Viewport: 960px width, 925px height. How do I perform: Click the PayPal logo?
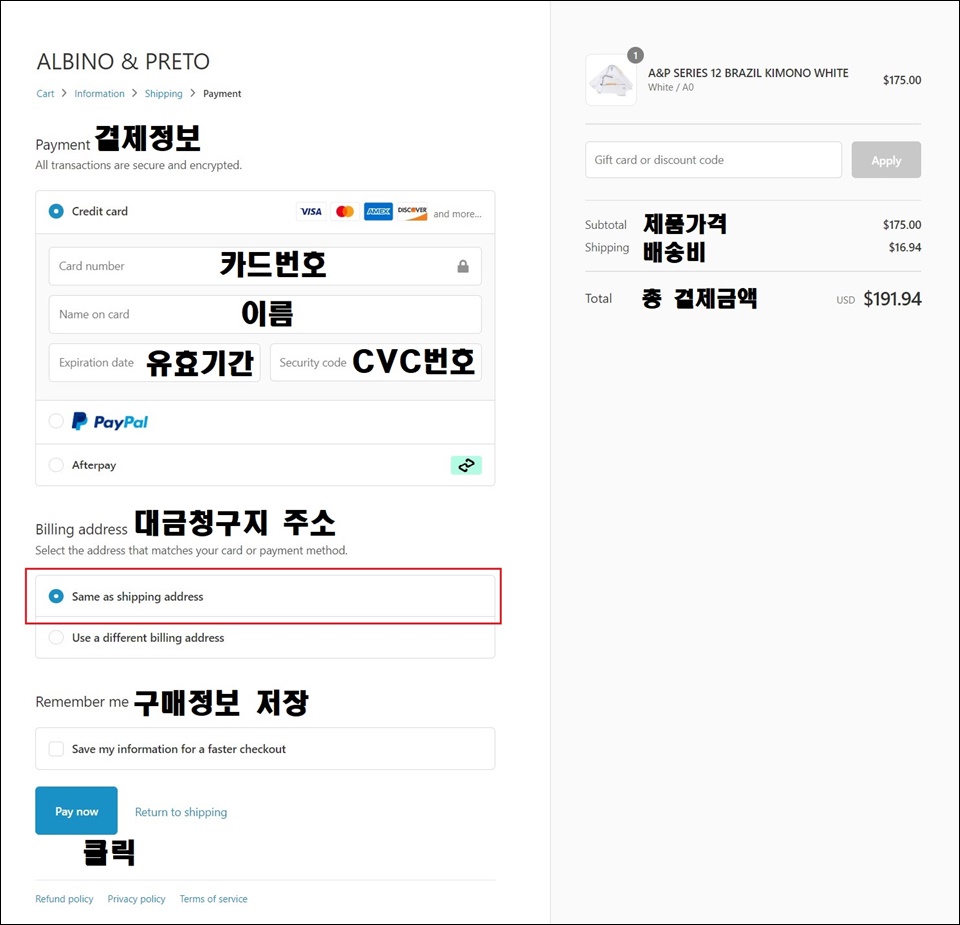(x=110, y=421)
